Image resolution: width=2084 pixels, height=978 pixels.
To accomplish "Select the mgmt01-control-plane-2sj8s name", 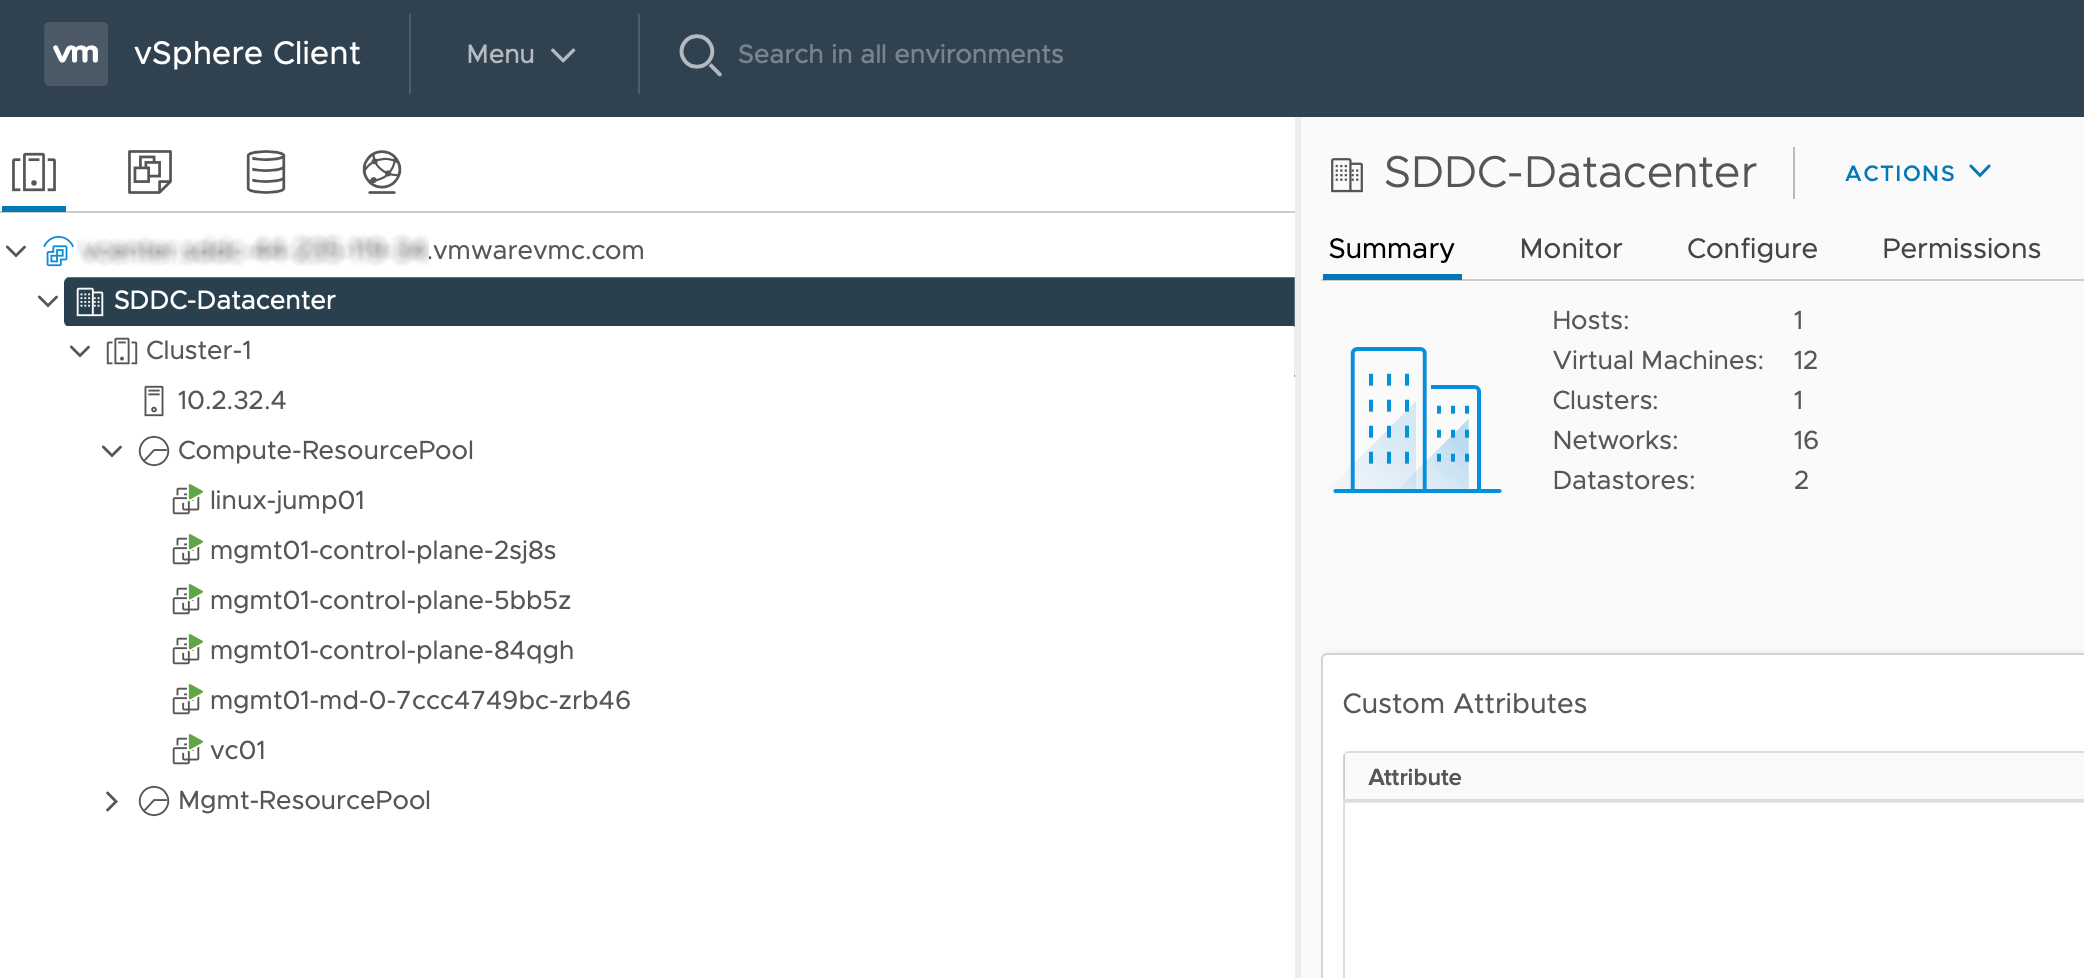I will point(383,550).
